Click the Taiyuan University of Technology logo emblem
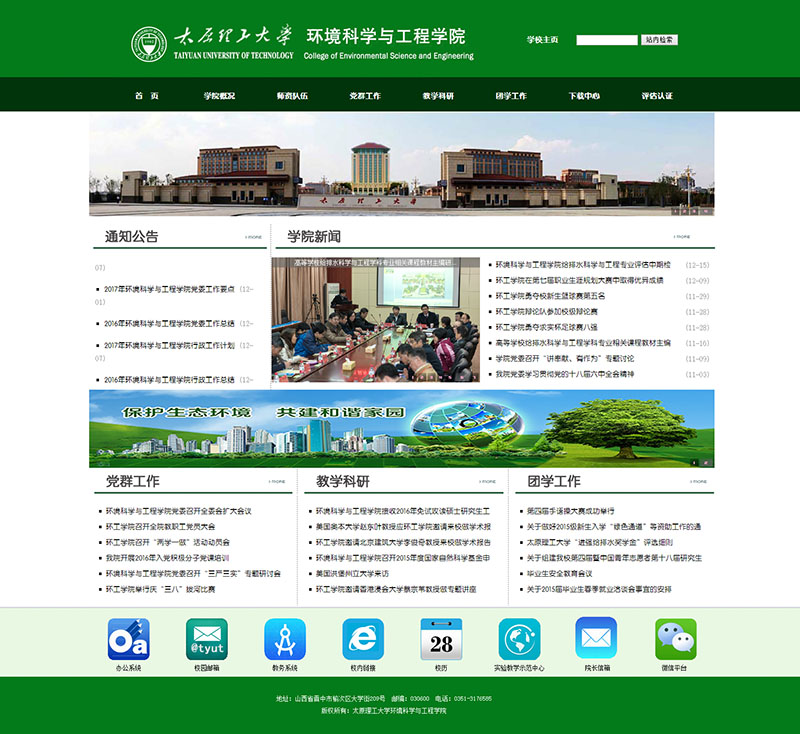800x734 pixels. coord(149,44)
